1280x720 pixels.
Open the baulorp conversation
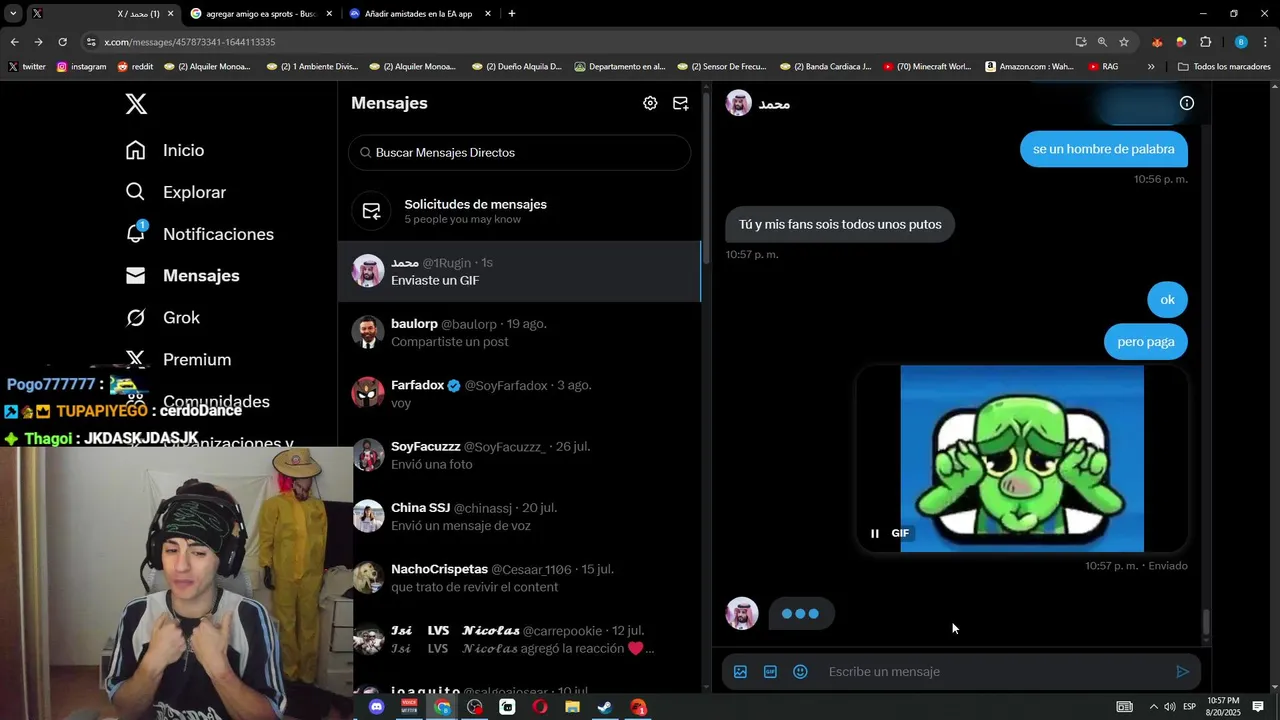pos(519,332)
